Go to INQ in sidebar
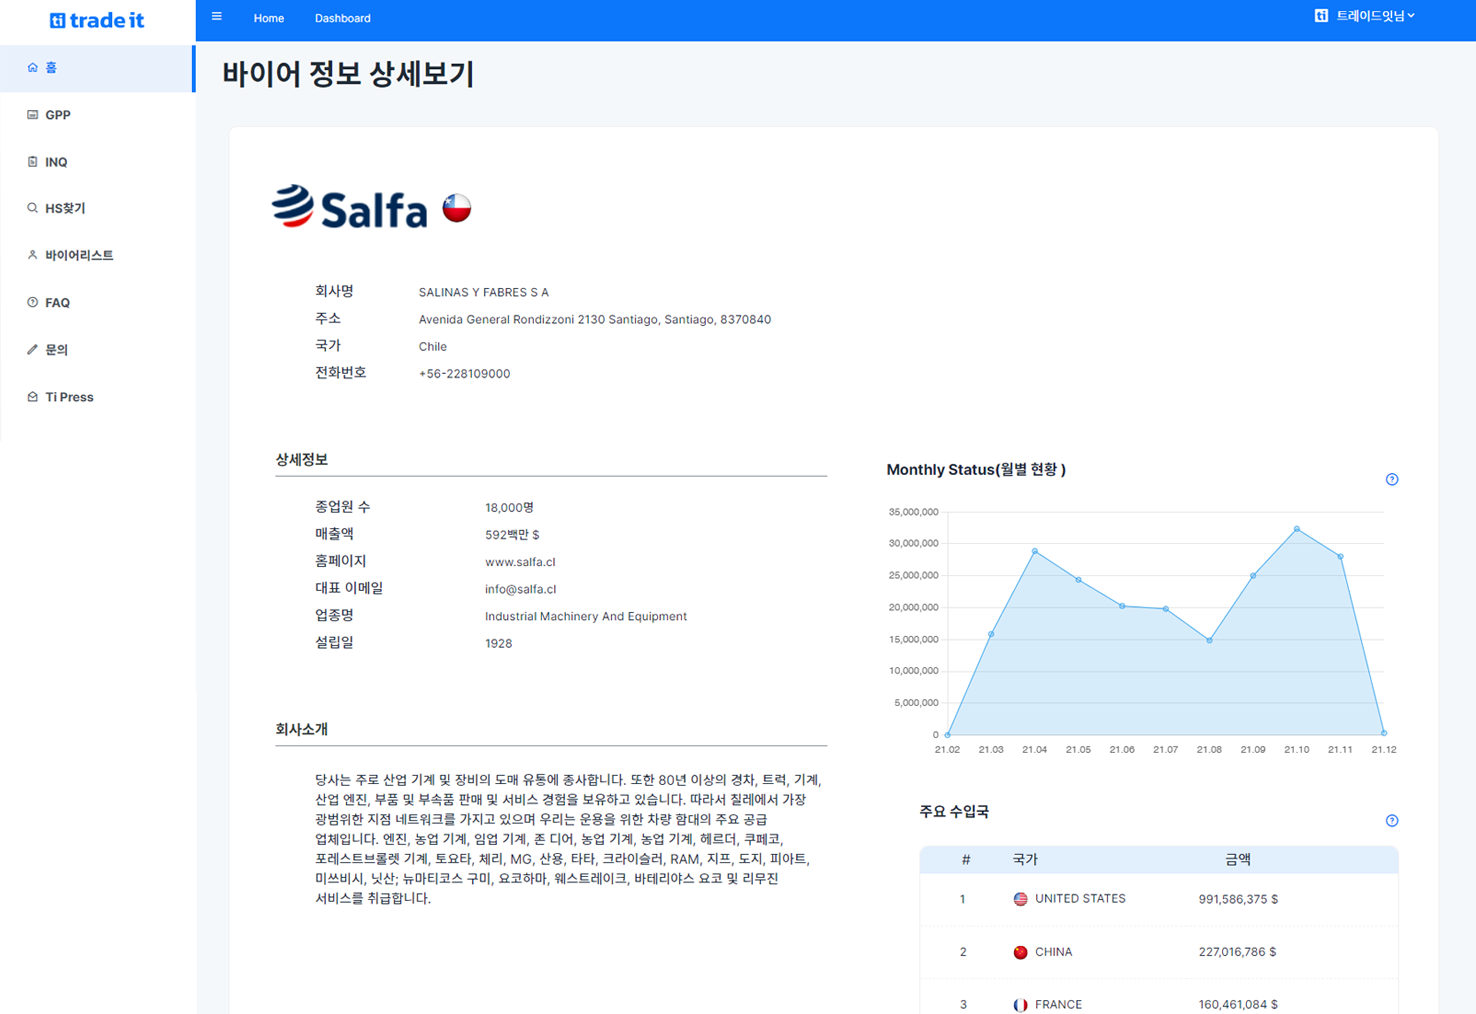 pos(56,162)
